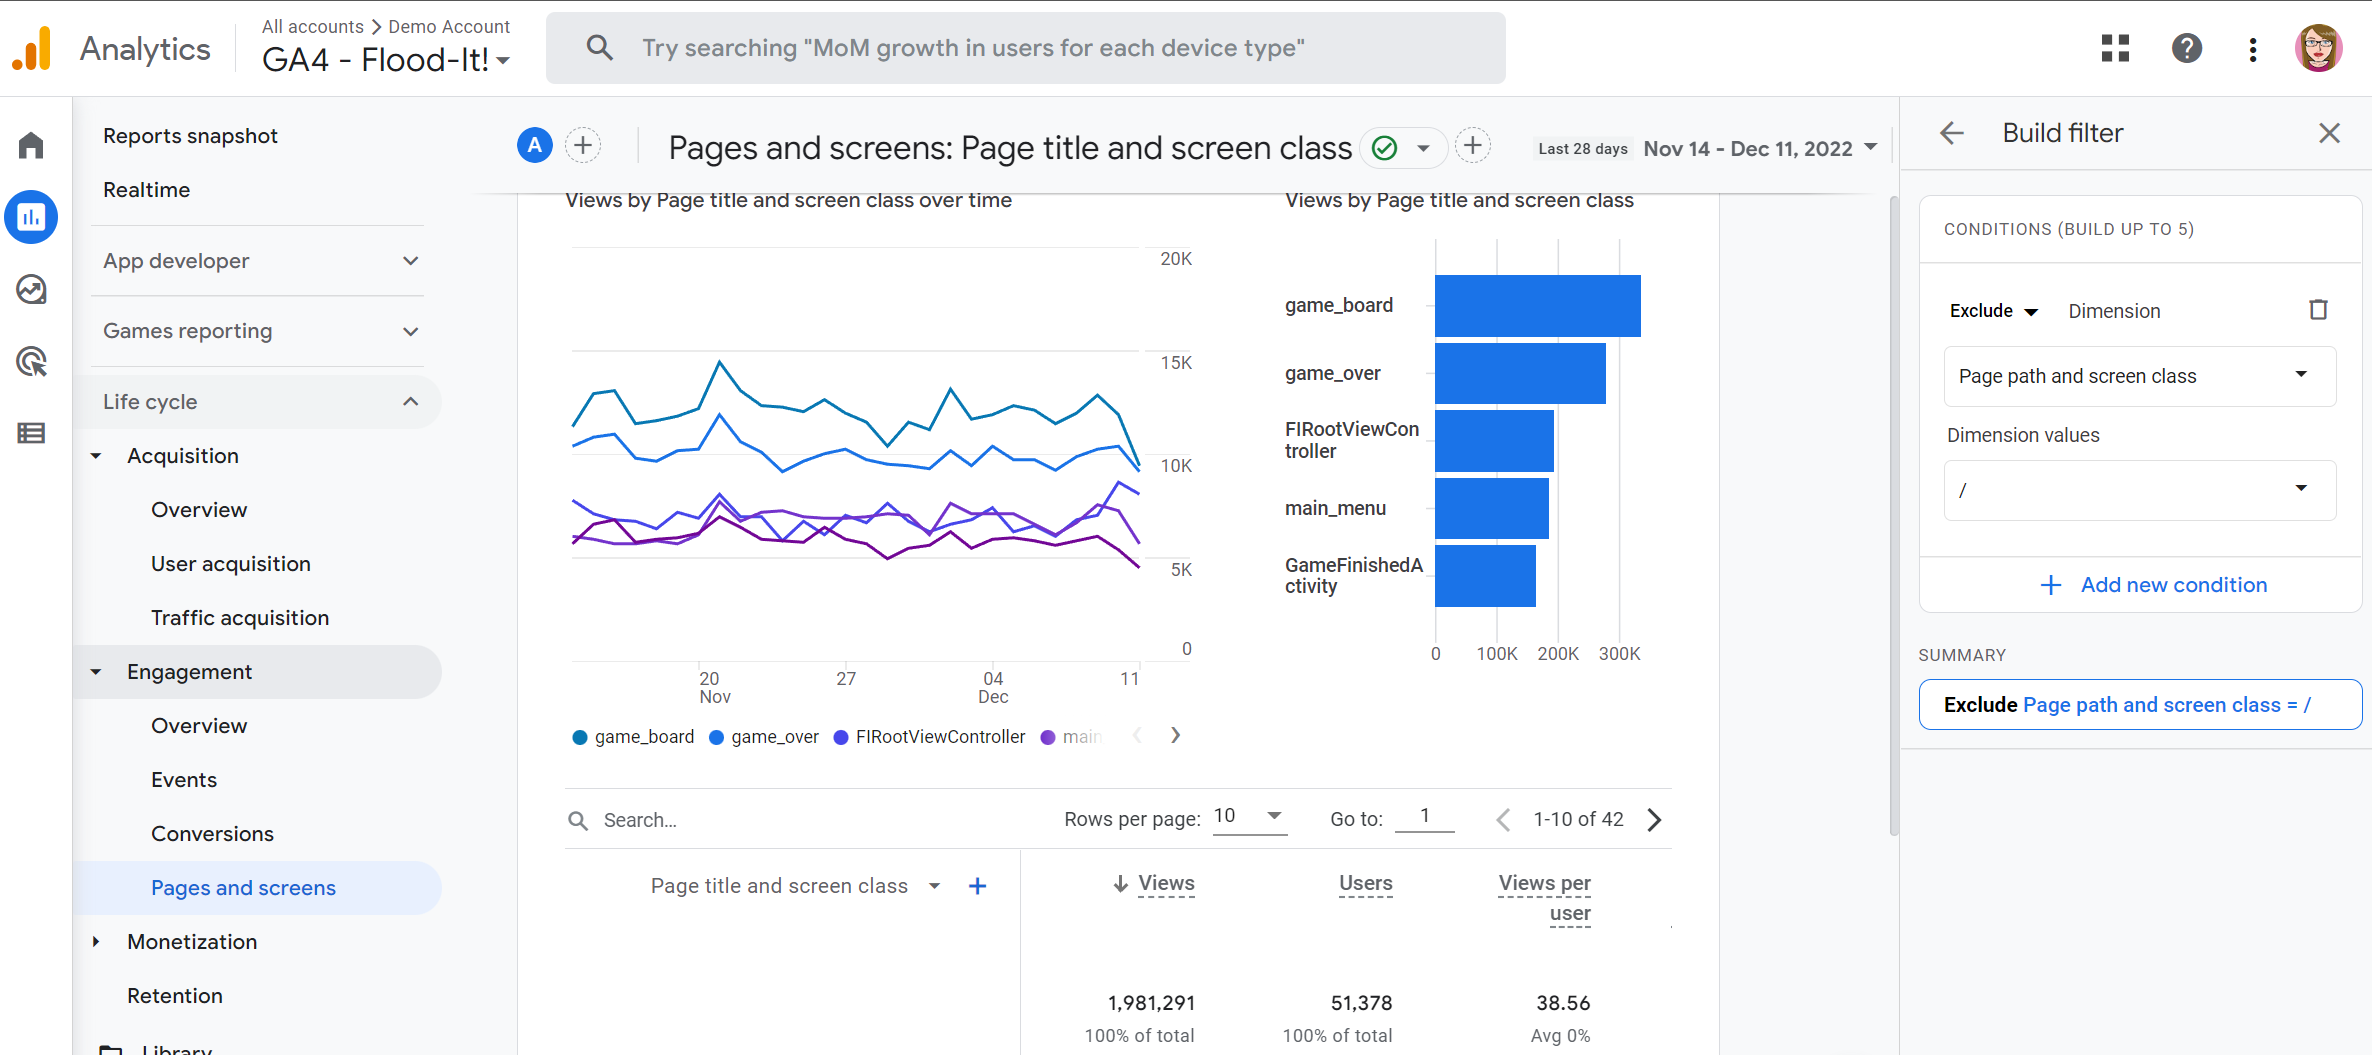Image resolution: width=2372 pixels, height=1055 pixels.
Task: Expand the Games reporting section
Action: point(259,331)
